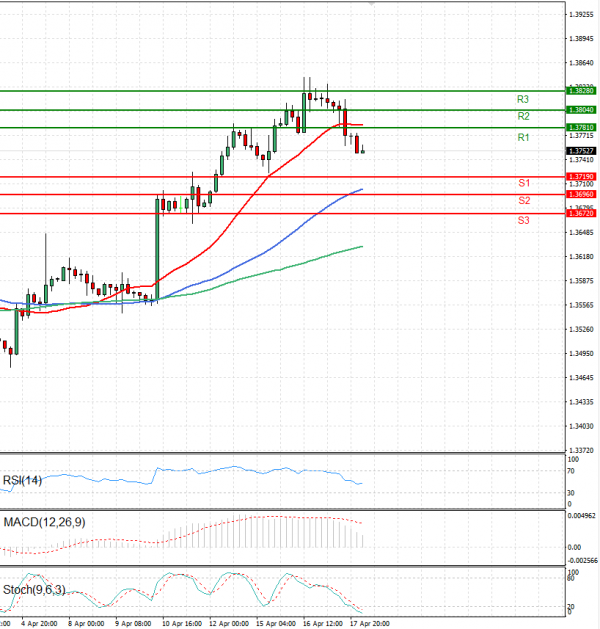Select the 1.36720 red price tag

coord(581,213)
